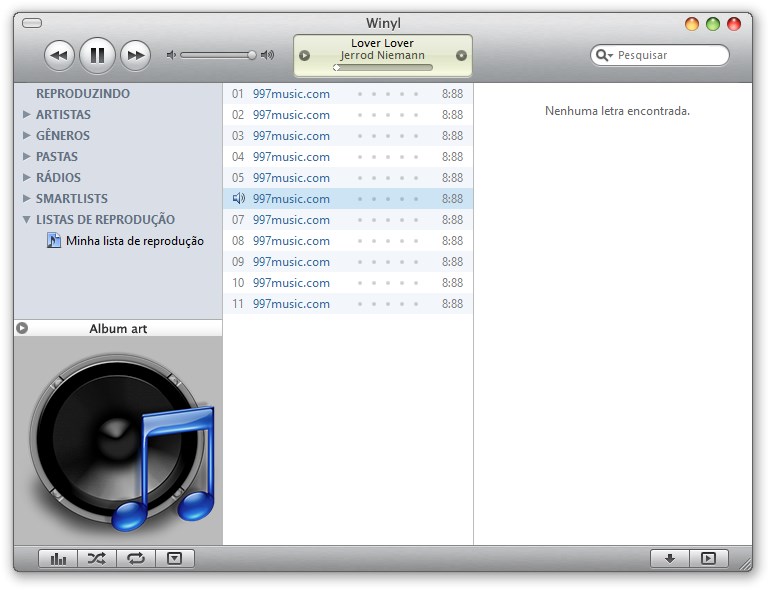Select track 07 997music.com
This screenshot has width=770, height=591.
348,220
